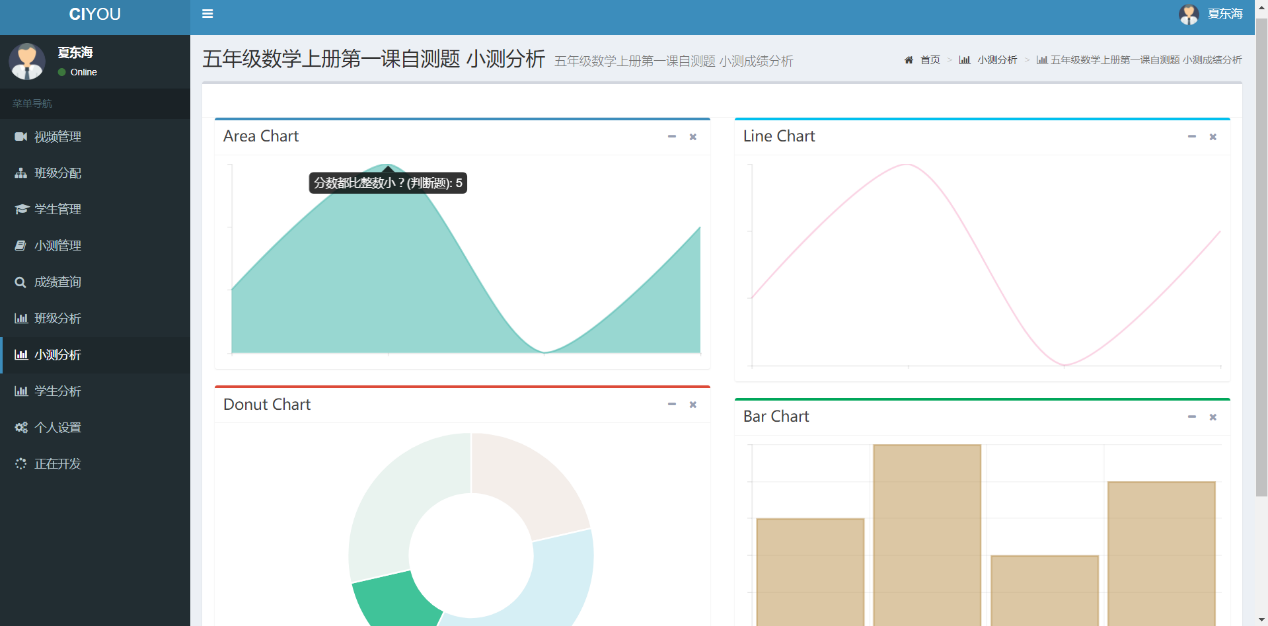Open the 小测管理 menu item
This screenshot has width=1268, height=626.
pos(95,246)
